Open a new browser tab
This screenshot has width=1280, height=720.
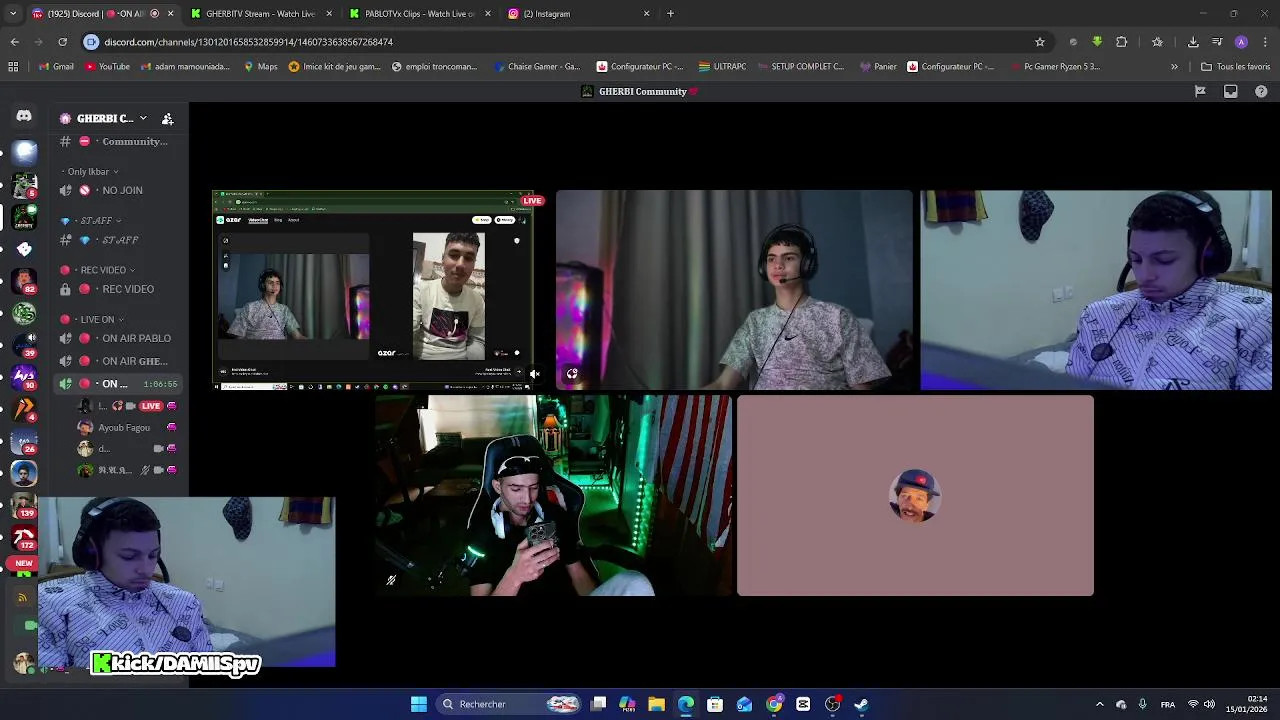[670, 14]
